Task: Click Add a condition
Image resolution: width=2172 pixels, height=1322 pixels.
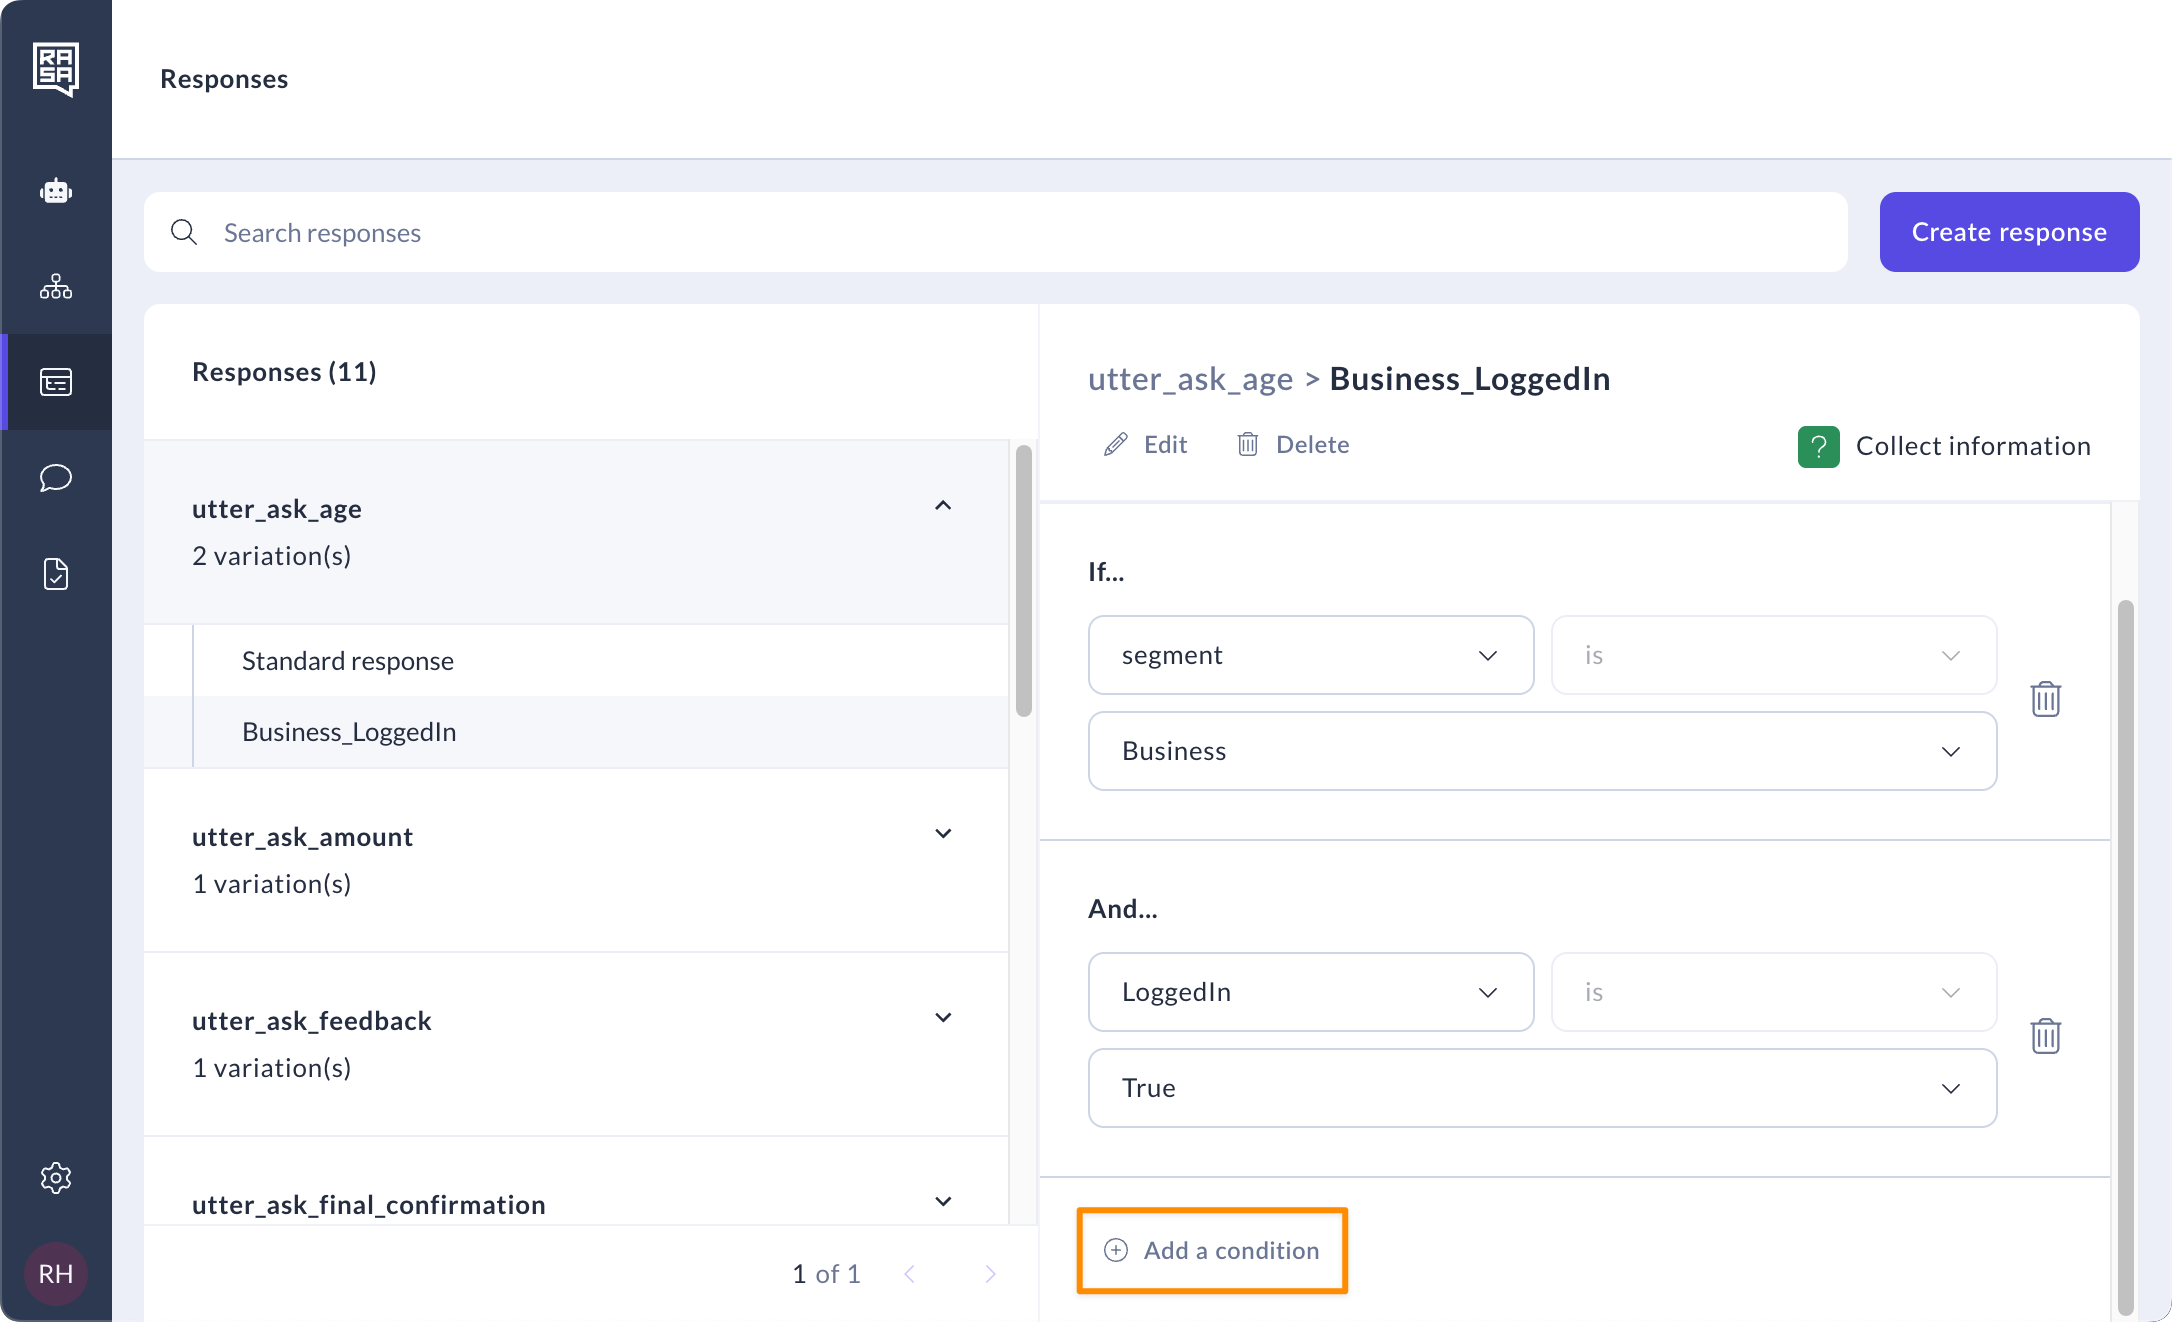Action: click(x=1212, y=1250)
